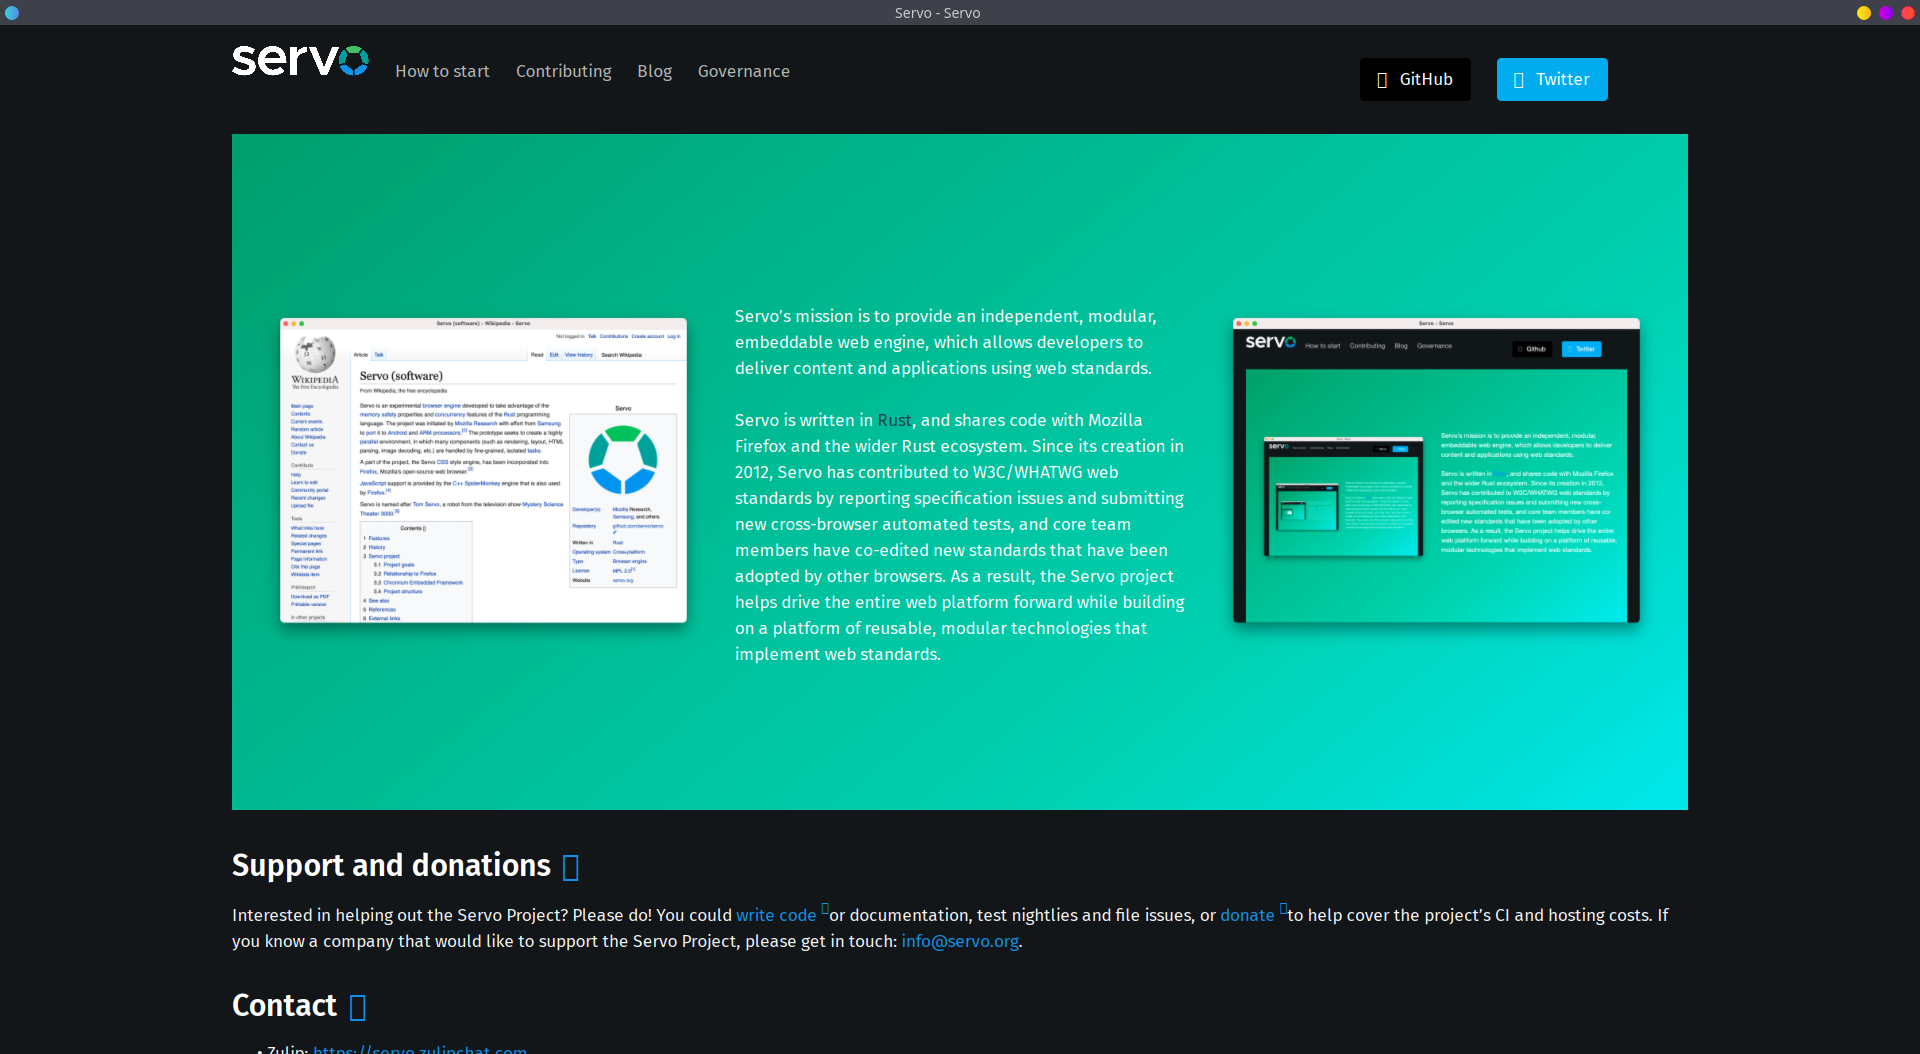Click the Servo logo
Screen dimensions: 1920x1054
point(299,60)
